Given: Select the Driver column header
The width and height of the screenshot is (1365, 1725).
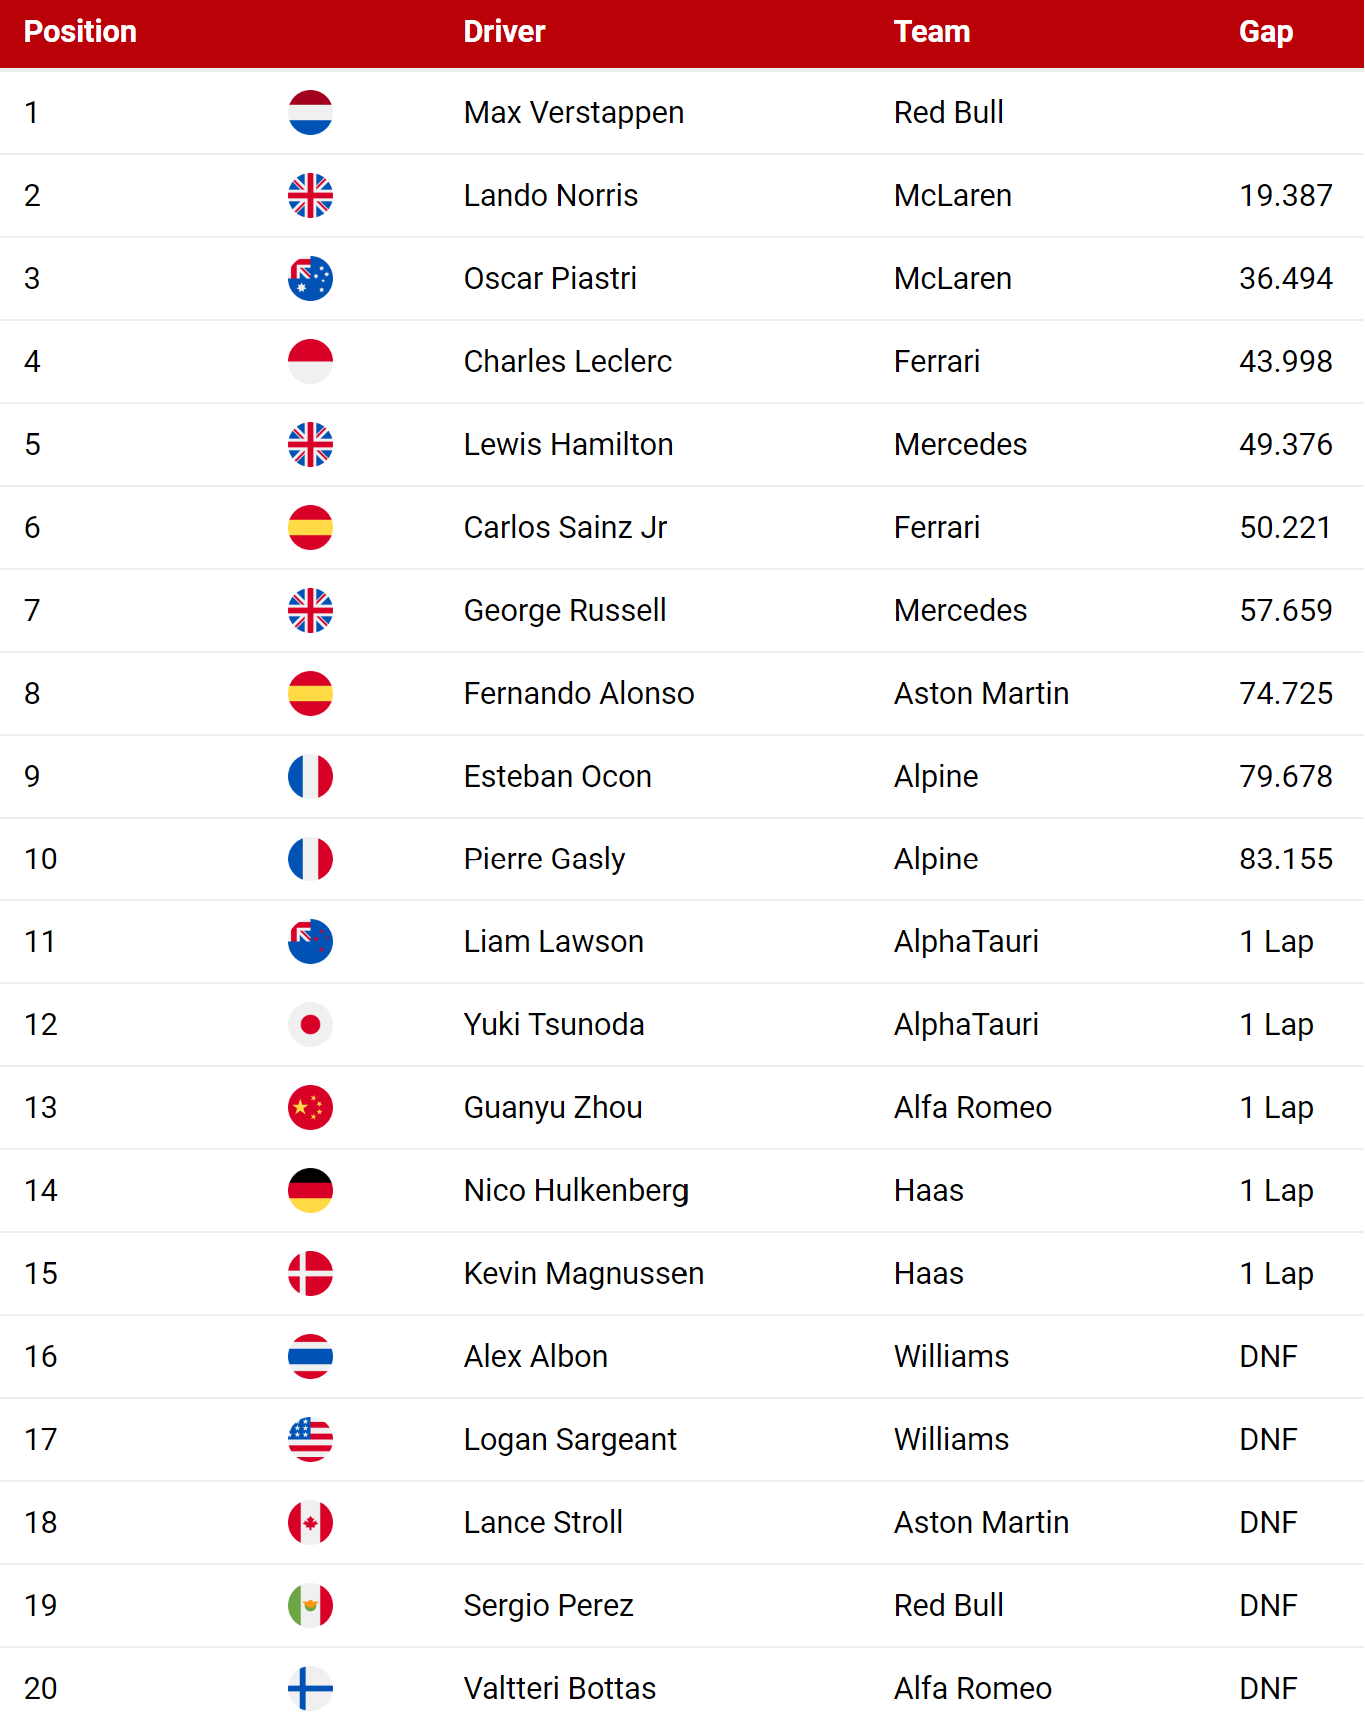Looking at the screenshot, I should pos(504,32).
